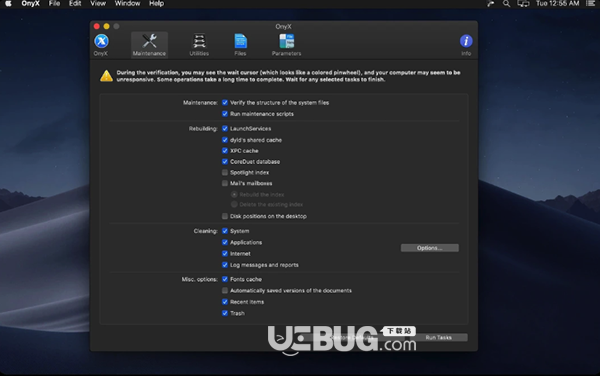Image resolution: width=600 pixels, height=376 pixels.
Task: Check Disk positions on the desktop
Action: point(225,216)
